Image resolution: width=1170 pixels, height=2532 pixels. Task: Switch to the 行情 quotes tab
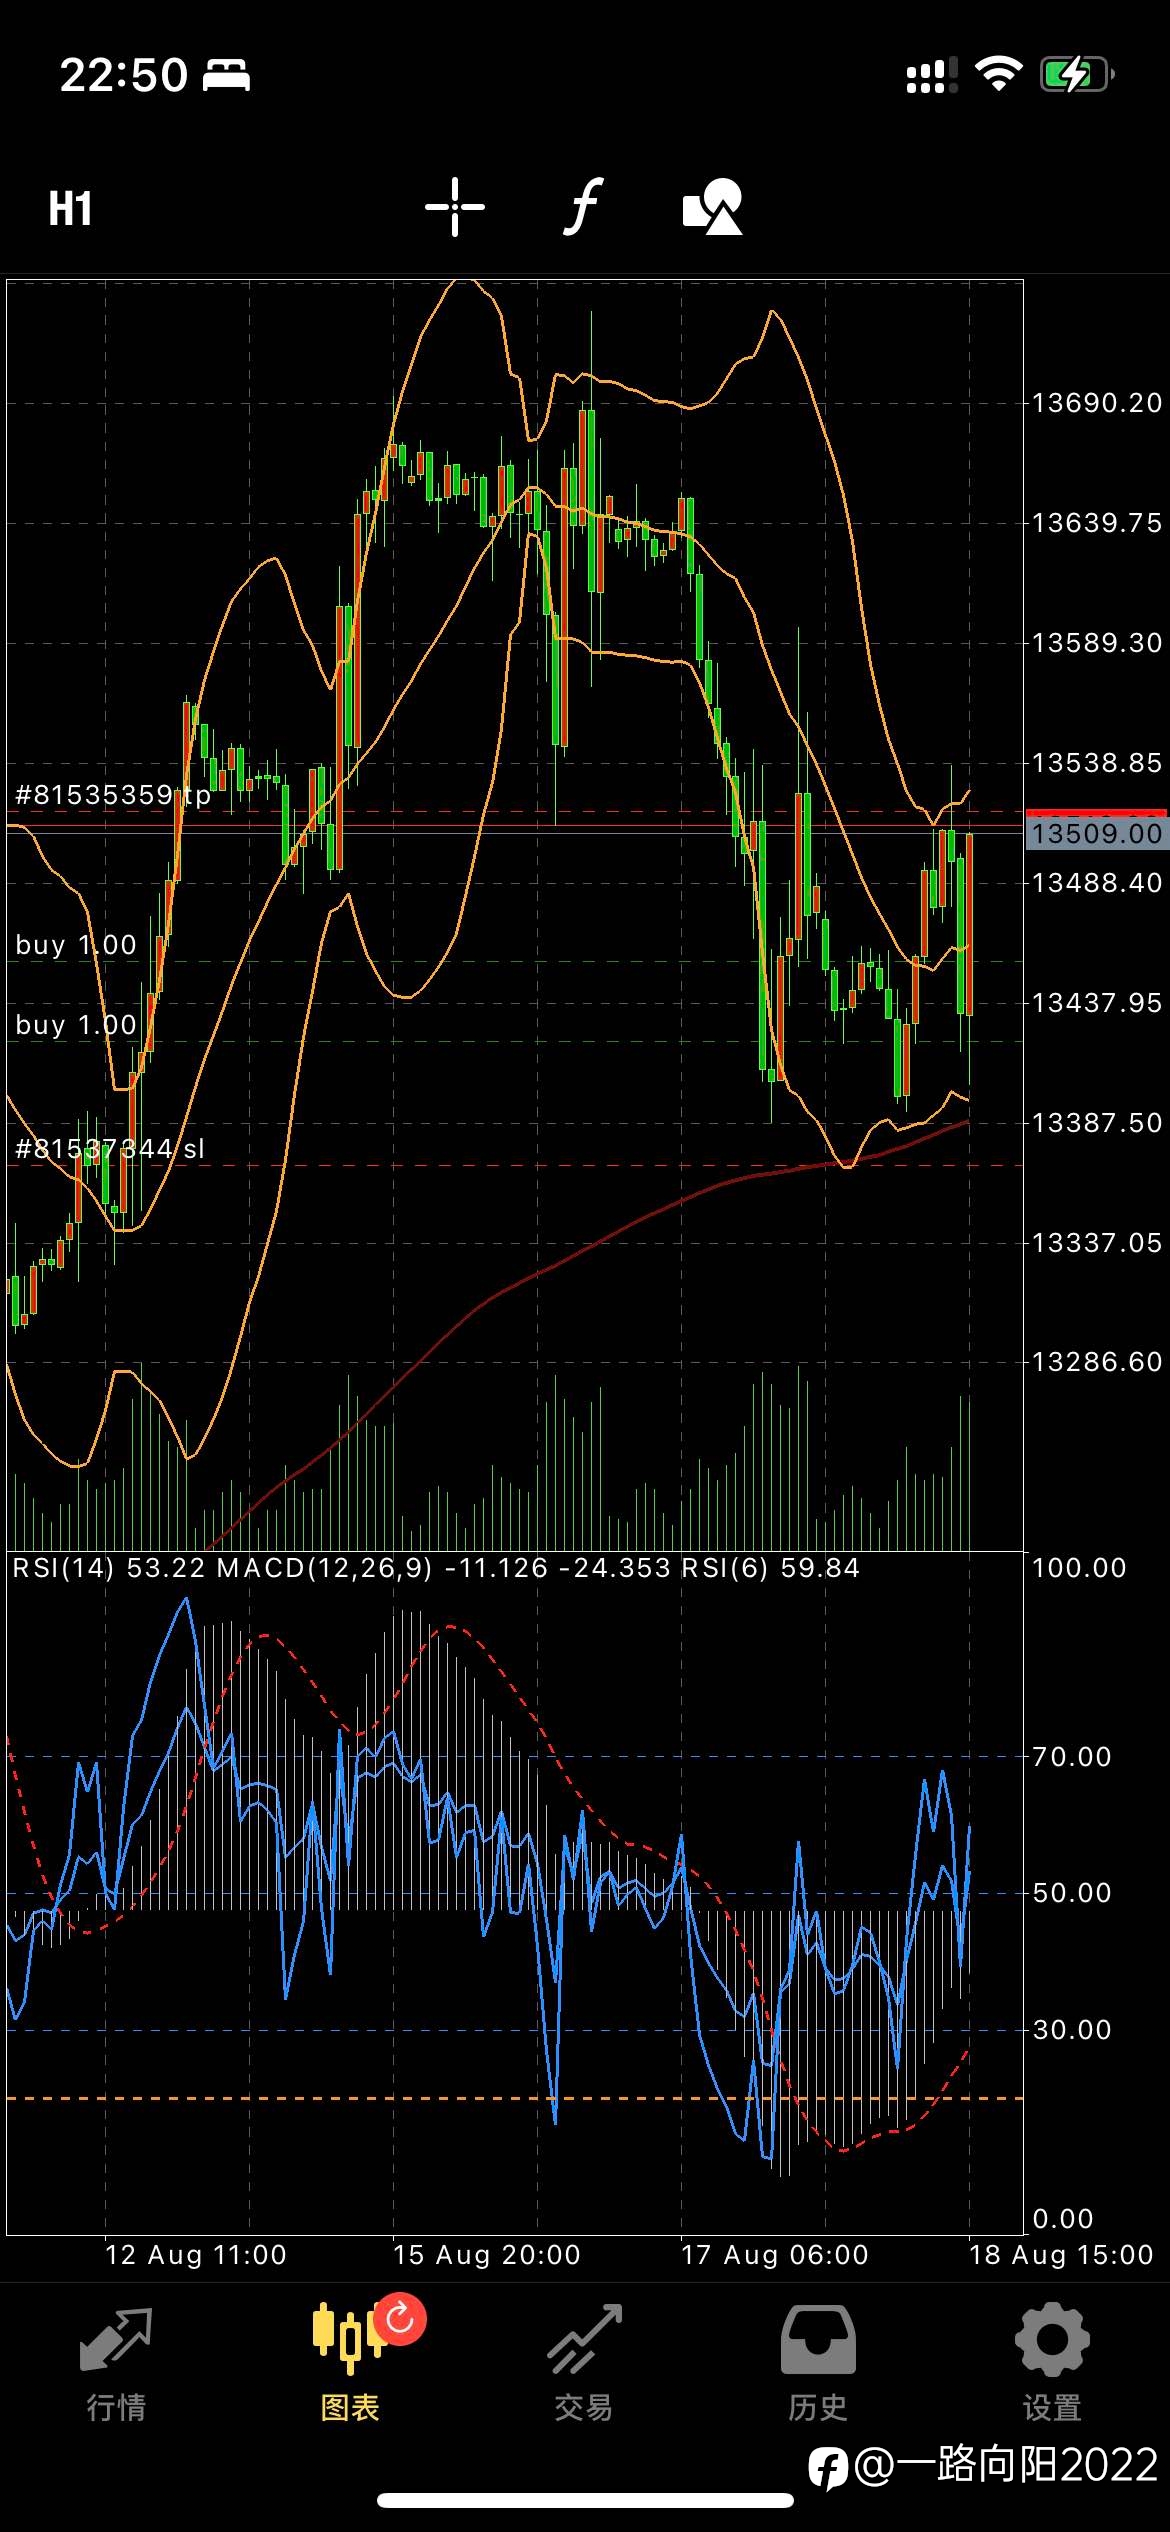pyautogui.click(x=116, y=2364)
